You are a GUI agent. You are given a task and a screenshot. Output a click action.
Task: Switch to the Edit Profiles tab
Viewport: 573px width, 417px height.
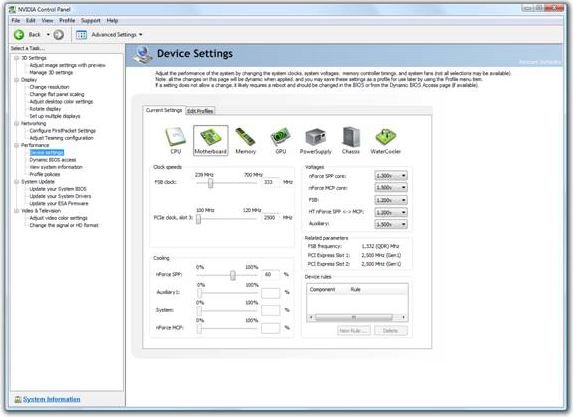(200, 111)
